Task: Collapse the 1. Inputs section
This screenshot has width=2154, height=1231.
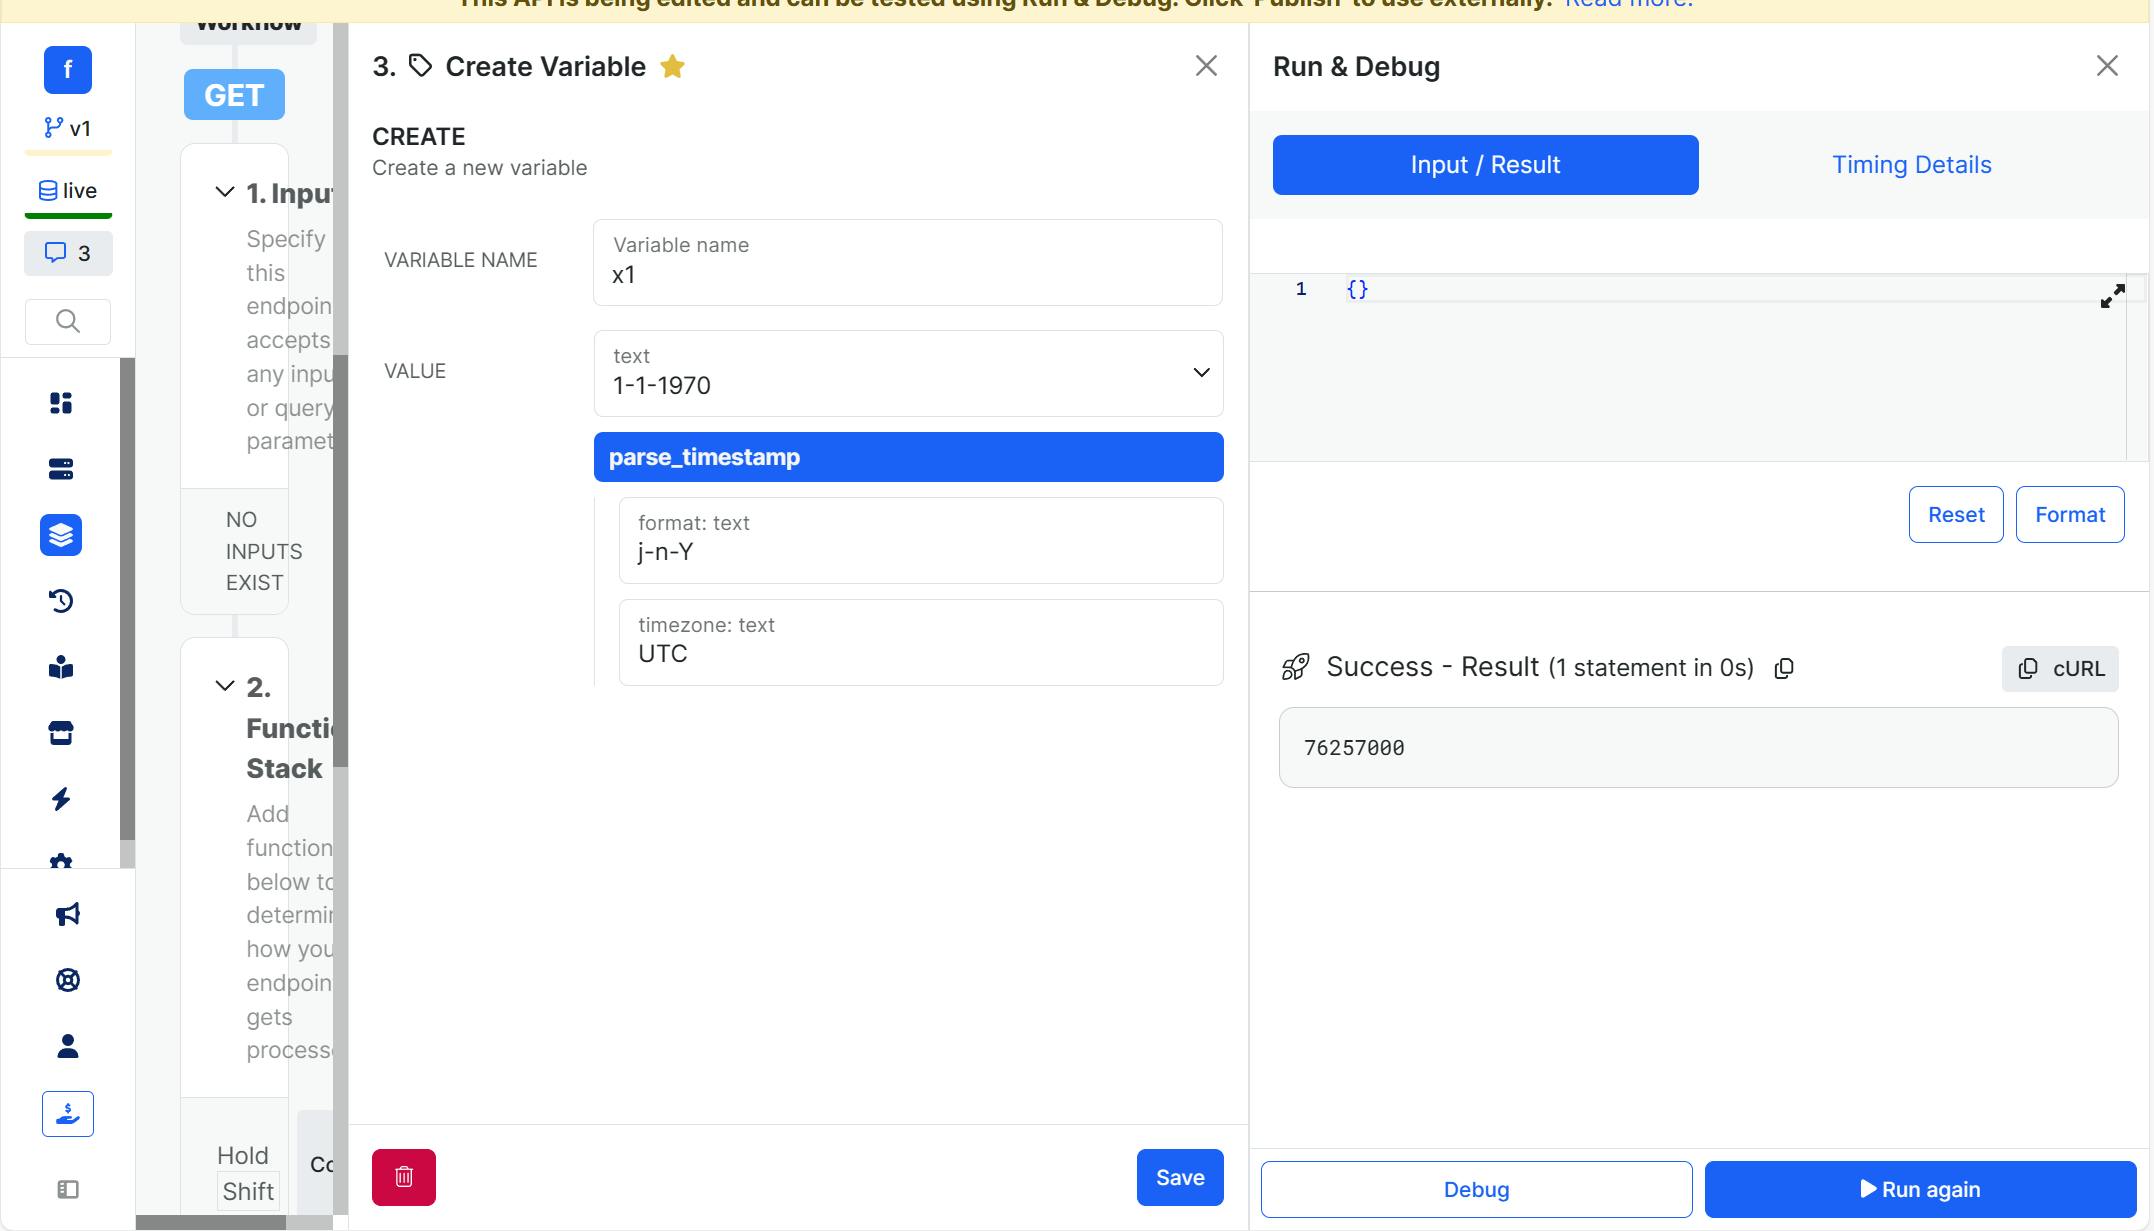Action: tap(225, 192)
